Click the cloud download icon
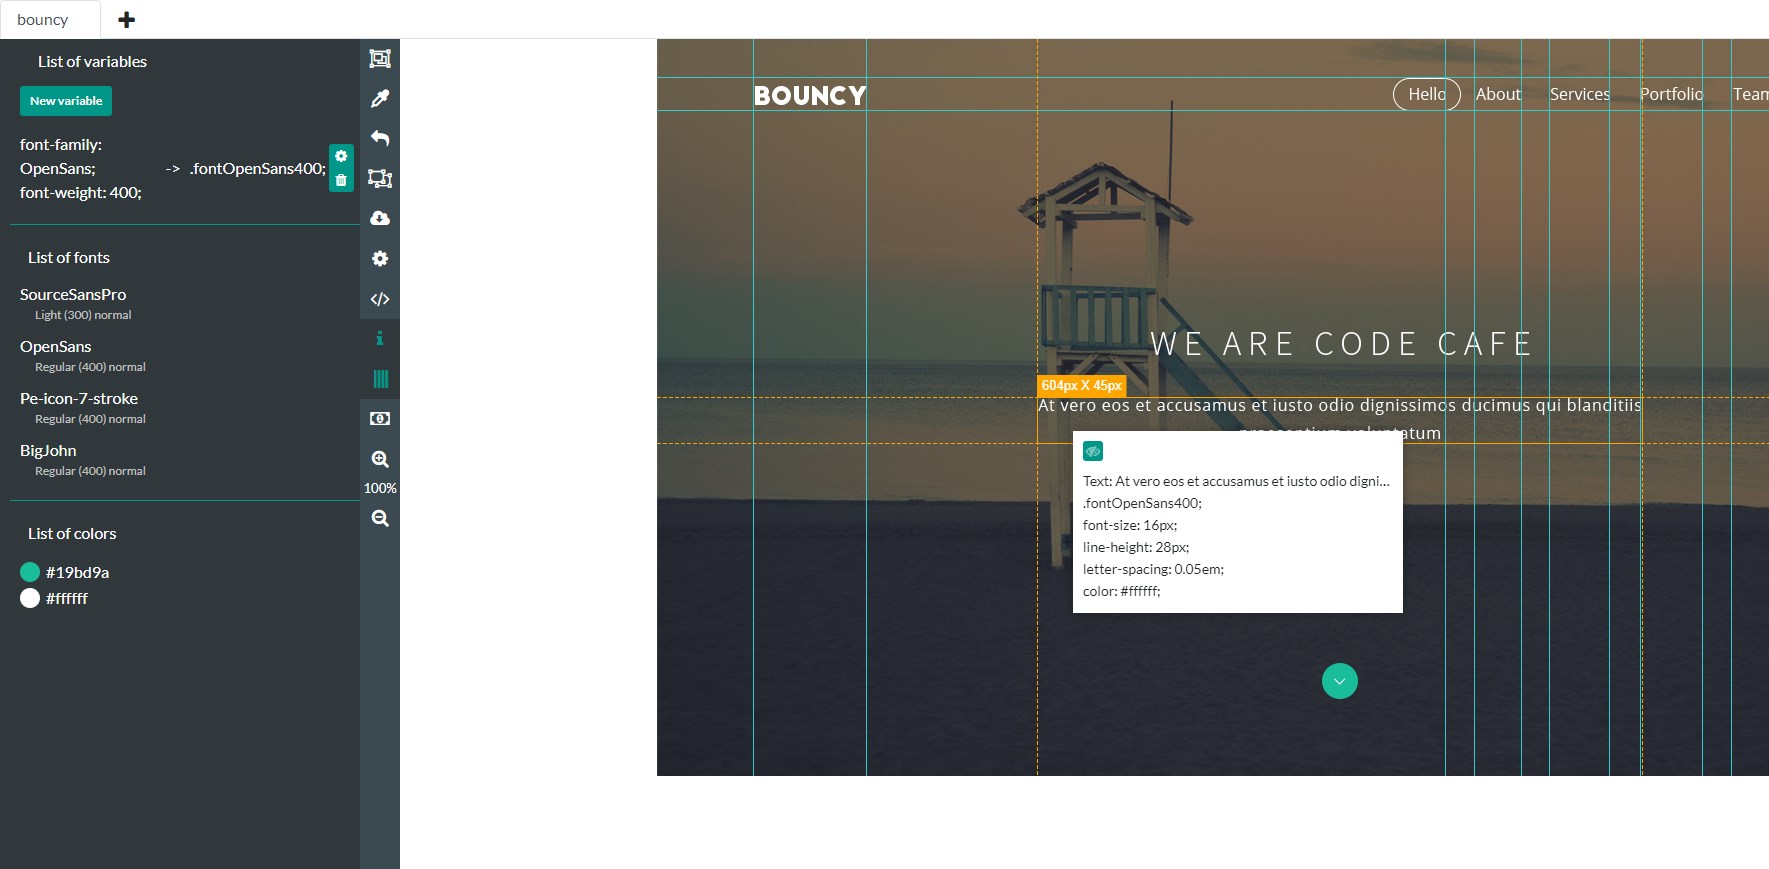 pos(380,218)
